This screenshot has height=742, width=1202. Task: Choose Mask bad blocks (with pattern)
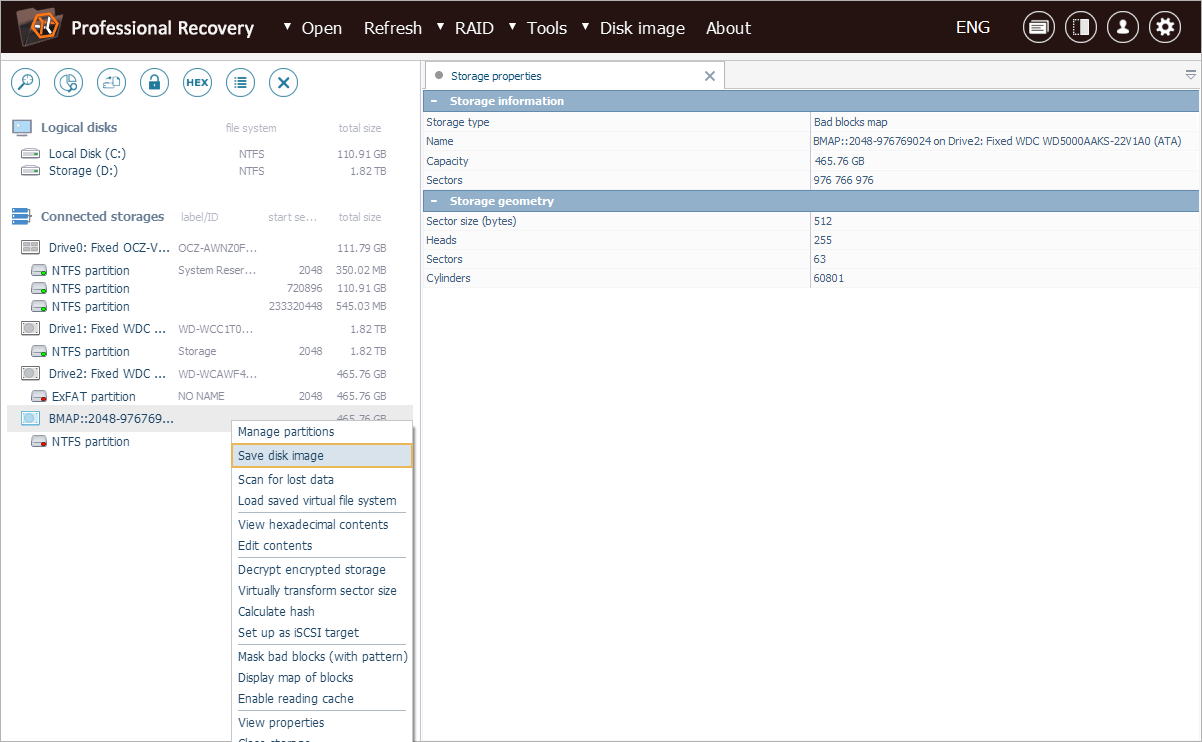(x=321, y=657)
